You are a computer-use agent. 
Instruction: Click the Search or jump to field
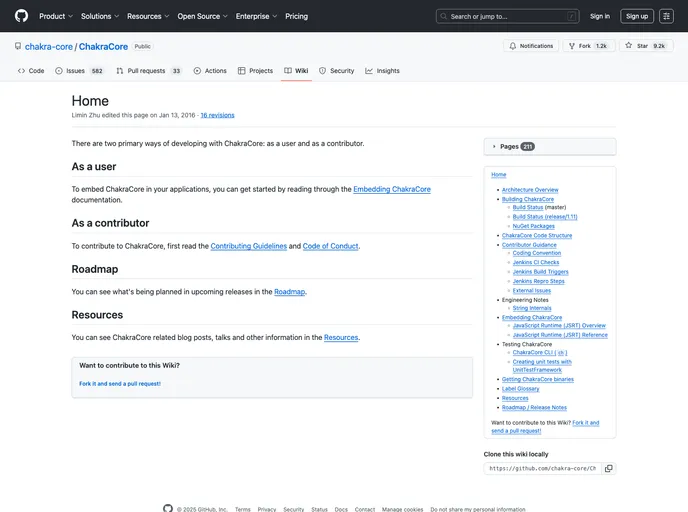(508, 16)
